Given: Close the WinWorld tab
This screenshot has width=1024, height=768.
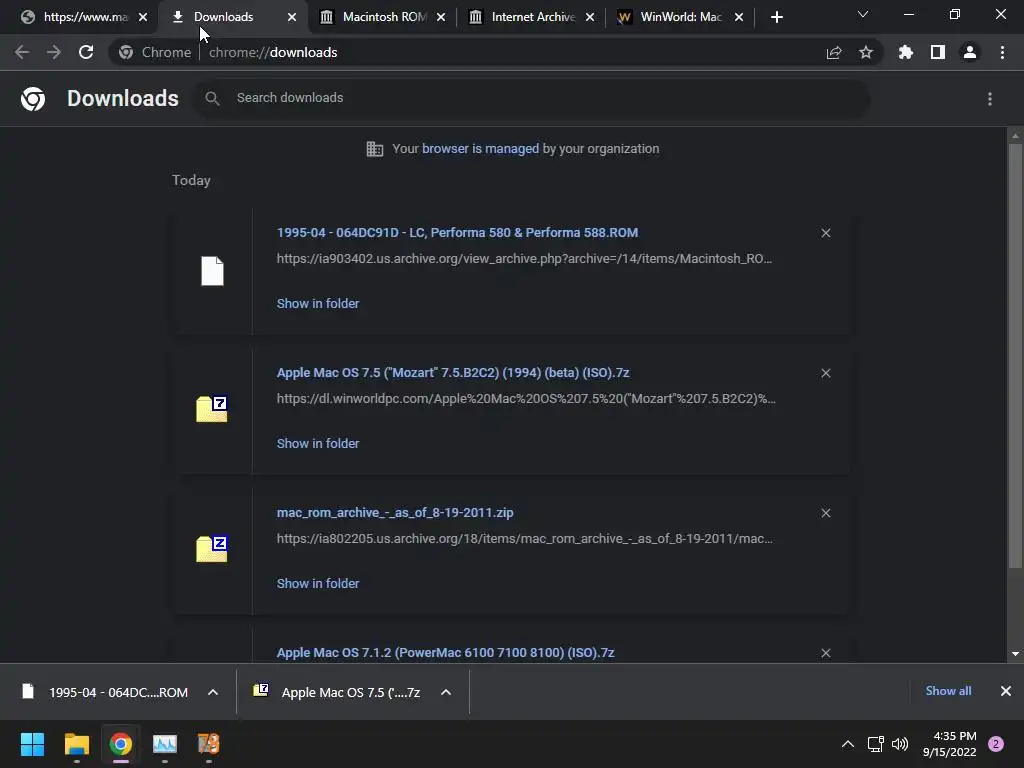Looking at the screenshot, I should pos(739,17).
